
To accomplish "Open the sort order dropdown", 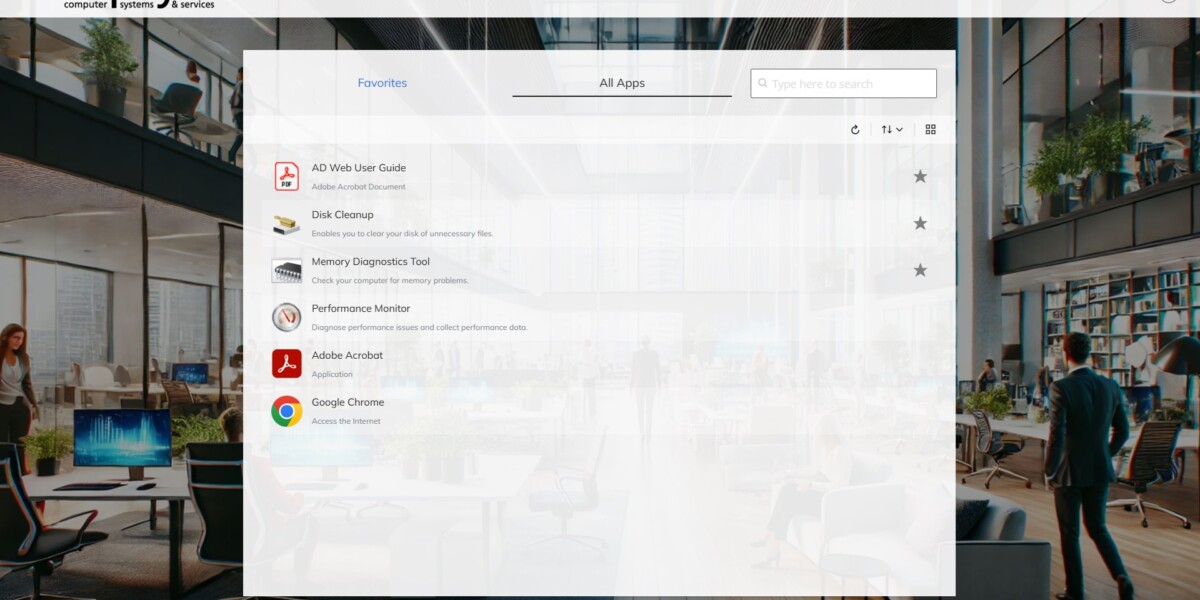I will tap(891, 129).
